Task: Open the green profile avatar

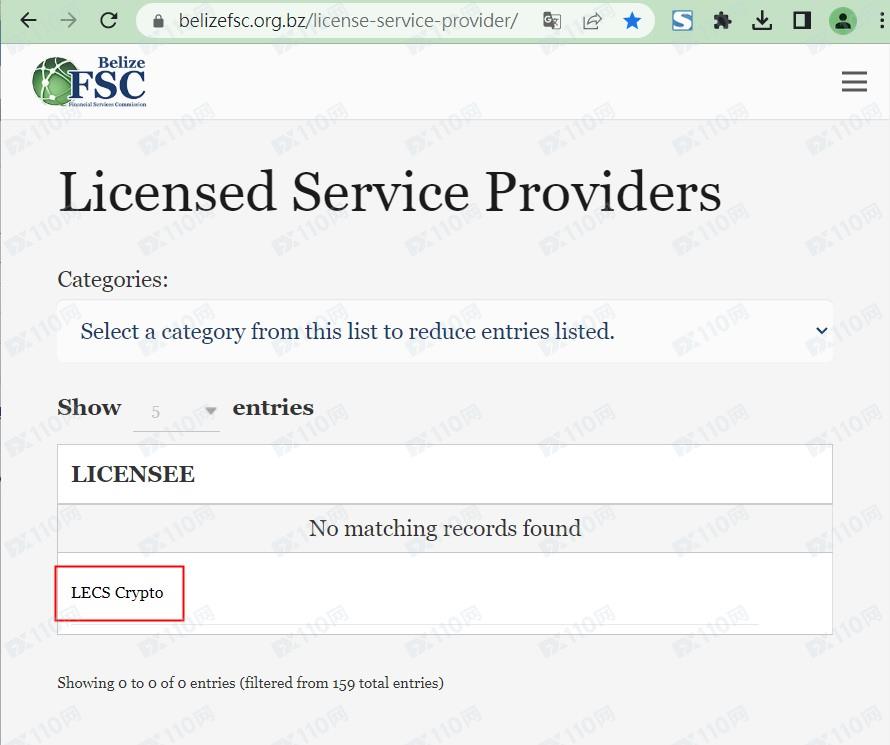Action: click(x=843, y=21)
